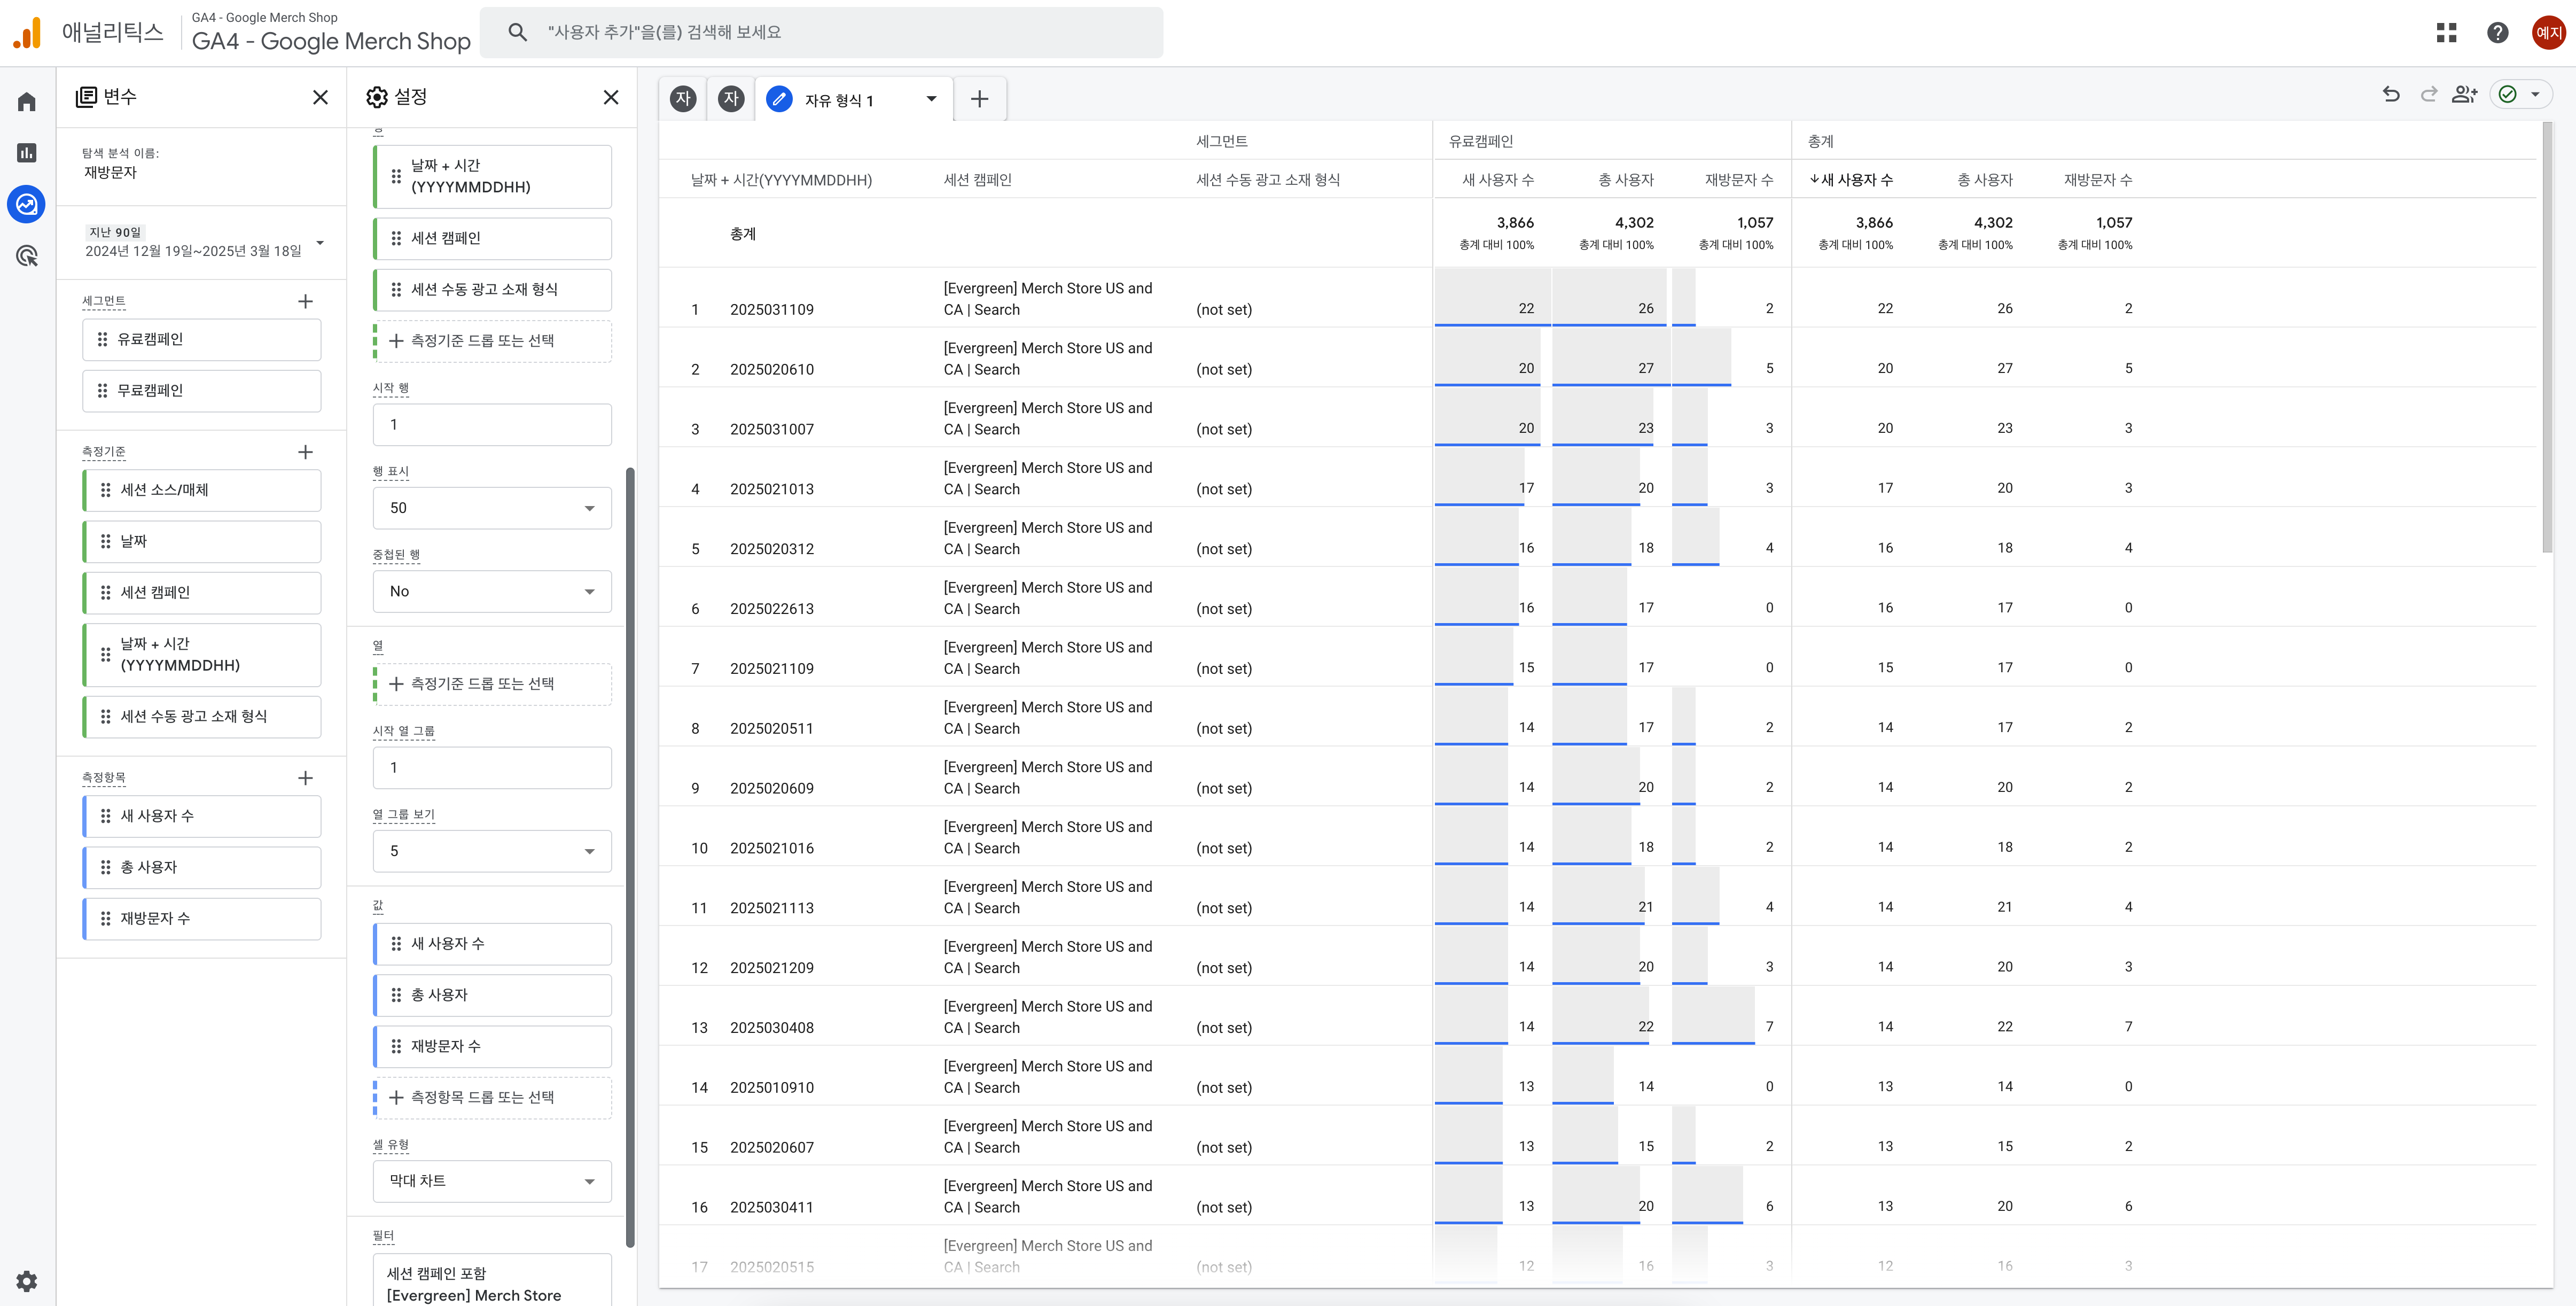
Task: Select the 날짜 dimension chip
Action: 202,541
